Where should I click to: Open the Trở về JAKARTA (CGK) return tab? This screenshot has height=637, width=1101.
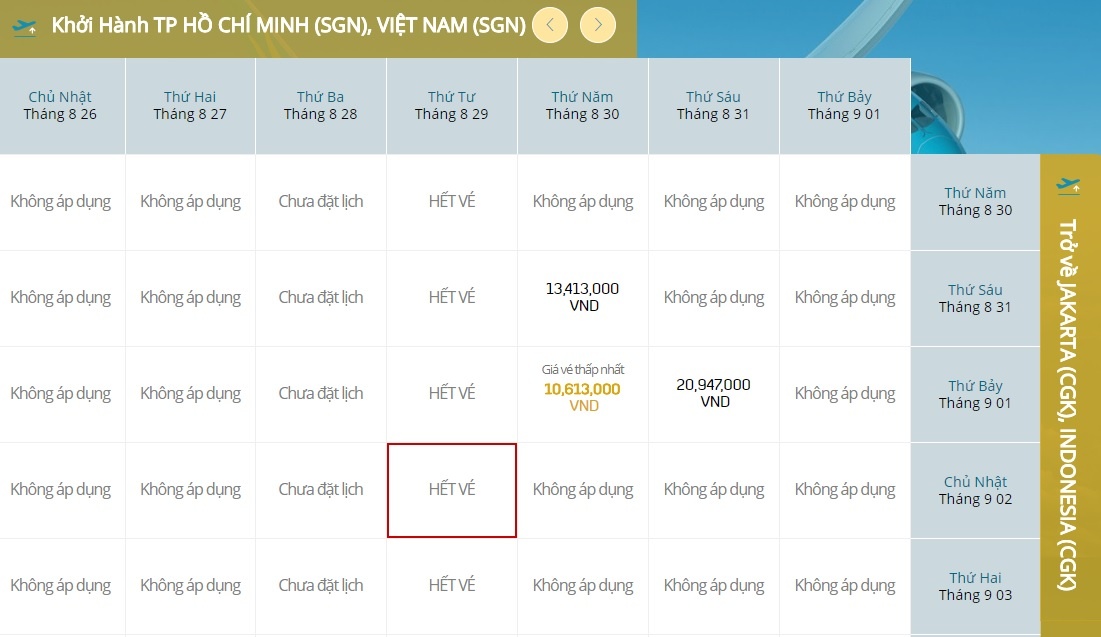pos(1070,420)
